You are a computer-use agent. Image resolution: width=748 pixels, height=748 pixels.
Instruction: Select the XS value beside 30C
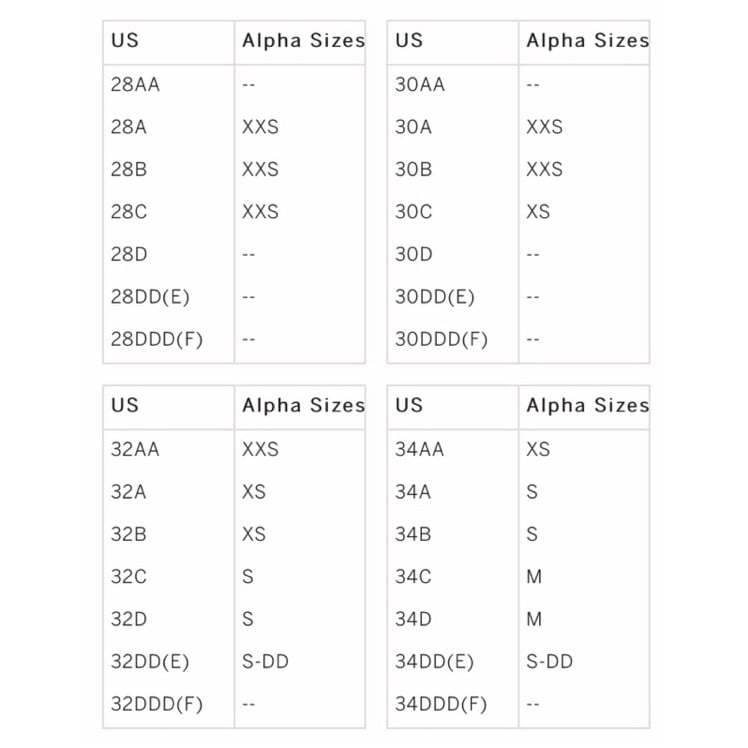click(x=538, y=212)
